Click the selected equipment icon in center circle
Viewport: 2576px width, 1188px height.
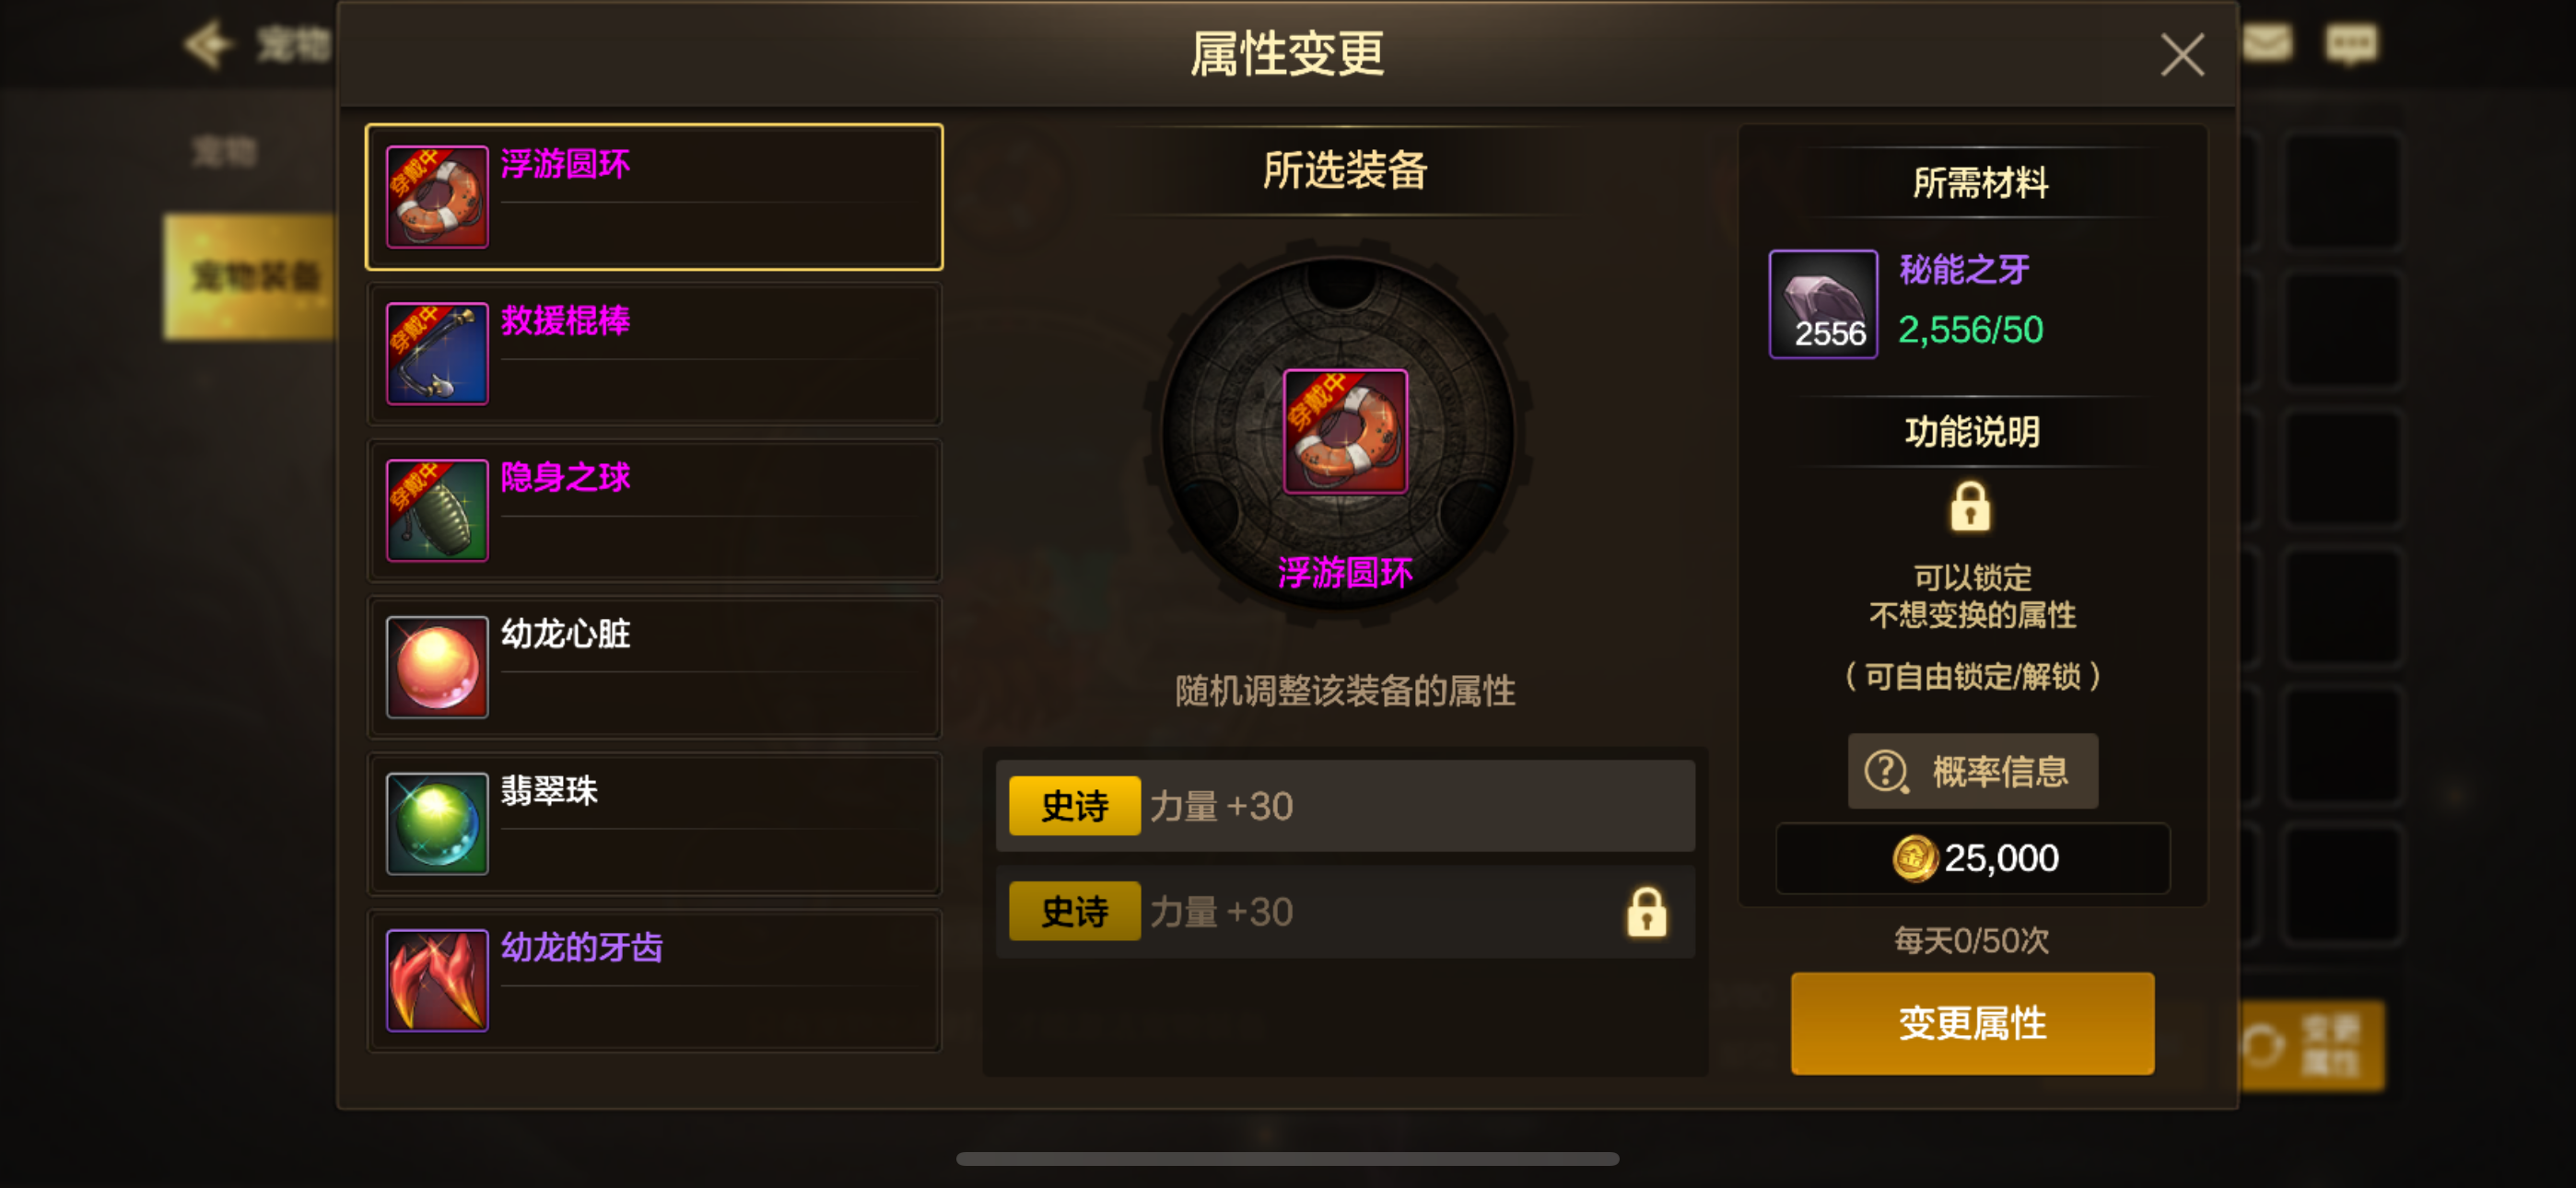[1345, 431]
